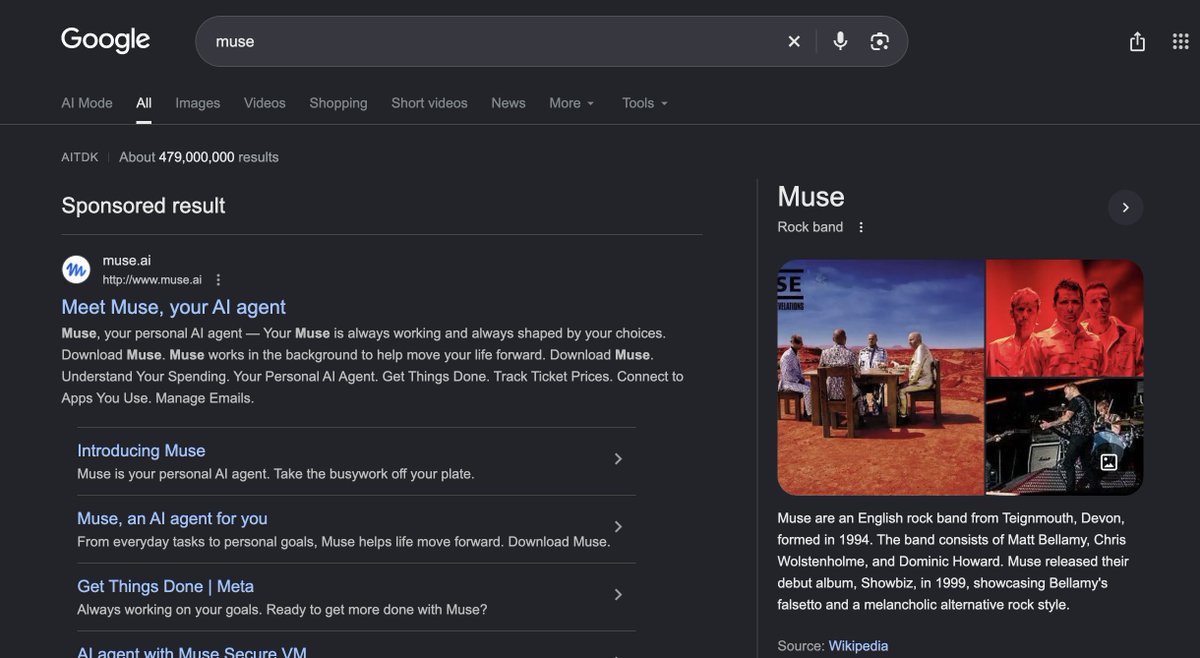Switch to the Videos tab
The height and width of the screenshot is (658, 1200).
(x=265, y=103)
